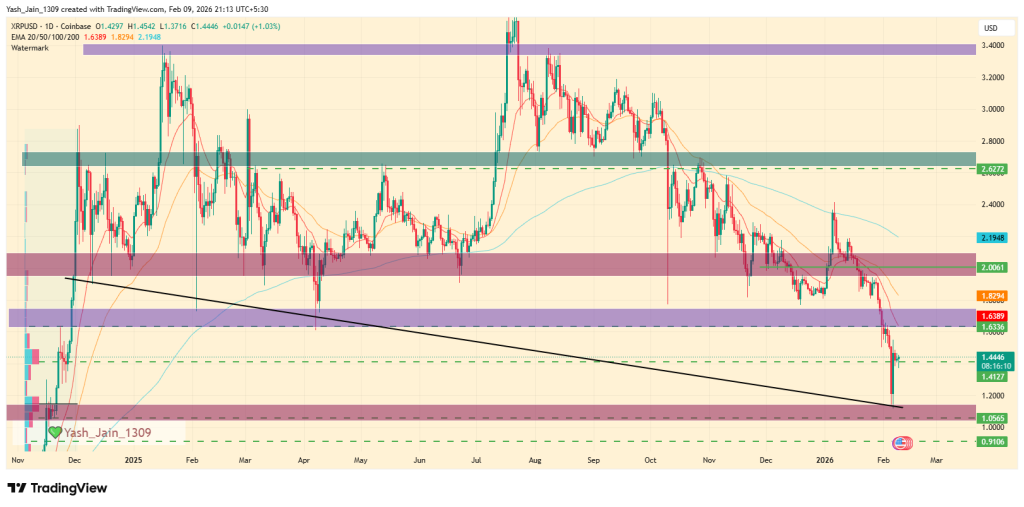Select the 1.0565 support price label
Image resolution: width=1024 pixels, height=507 pixels.
(x=992, y=418)
